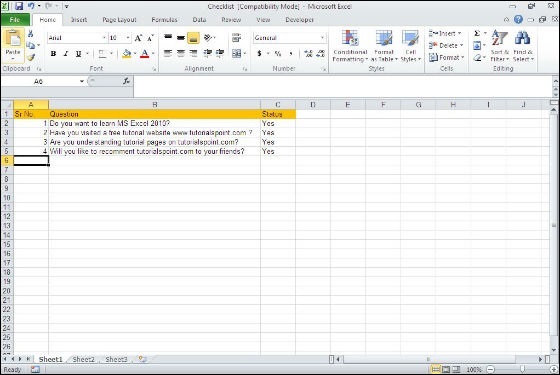Click Decrease Decimal icon

coord(321,54)
